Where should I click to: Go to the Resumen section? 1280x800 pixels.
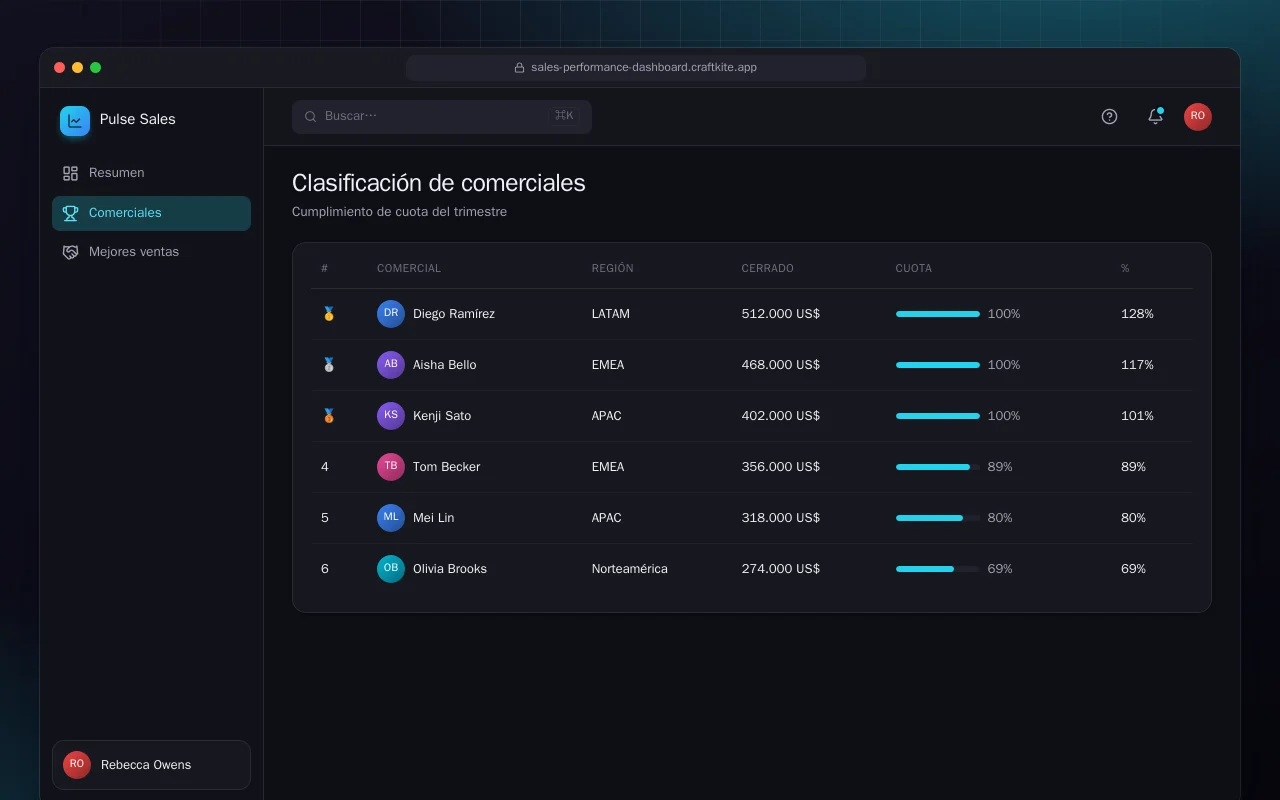tap(151, 173)
